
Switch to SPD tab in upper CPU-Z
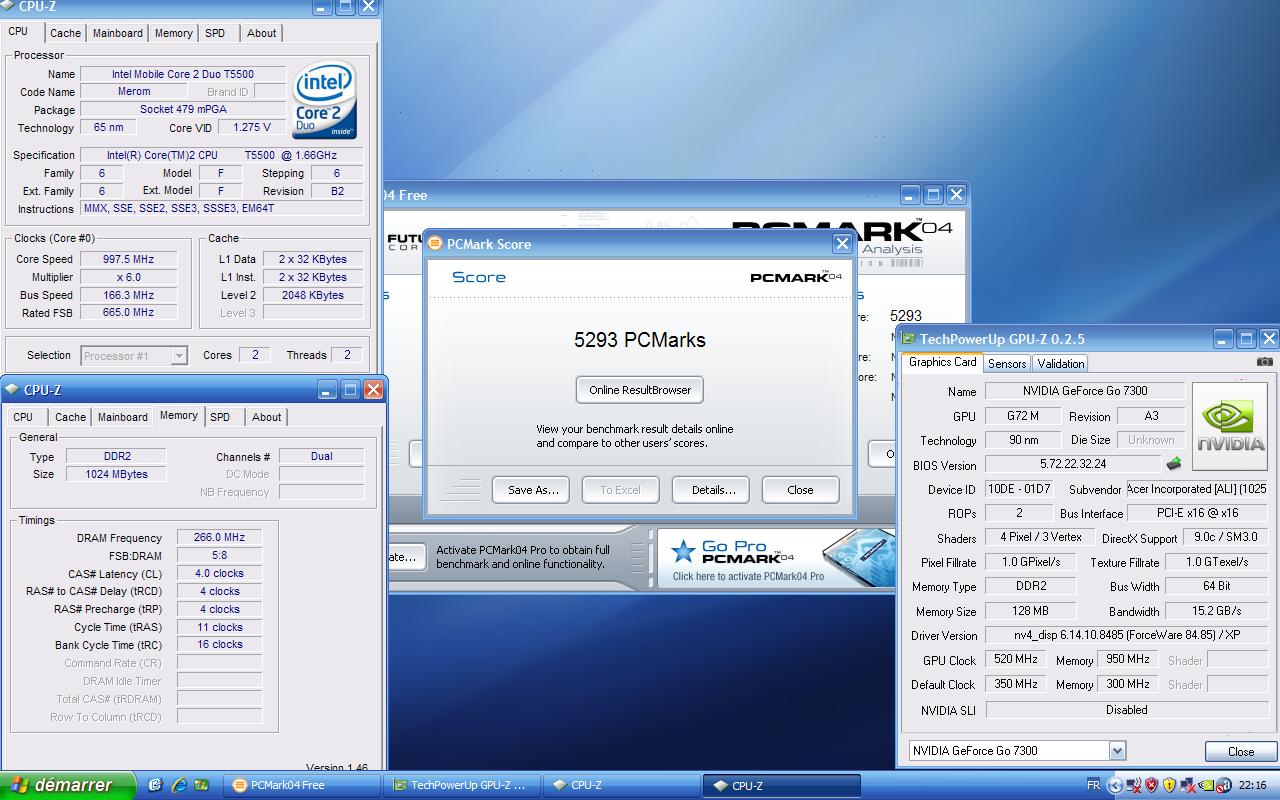point(215,33)
